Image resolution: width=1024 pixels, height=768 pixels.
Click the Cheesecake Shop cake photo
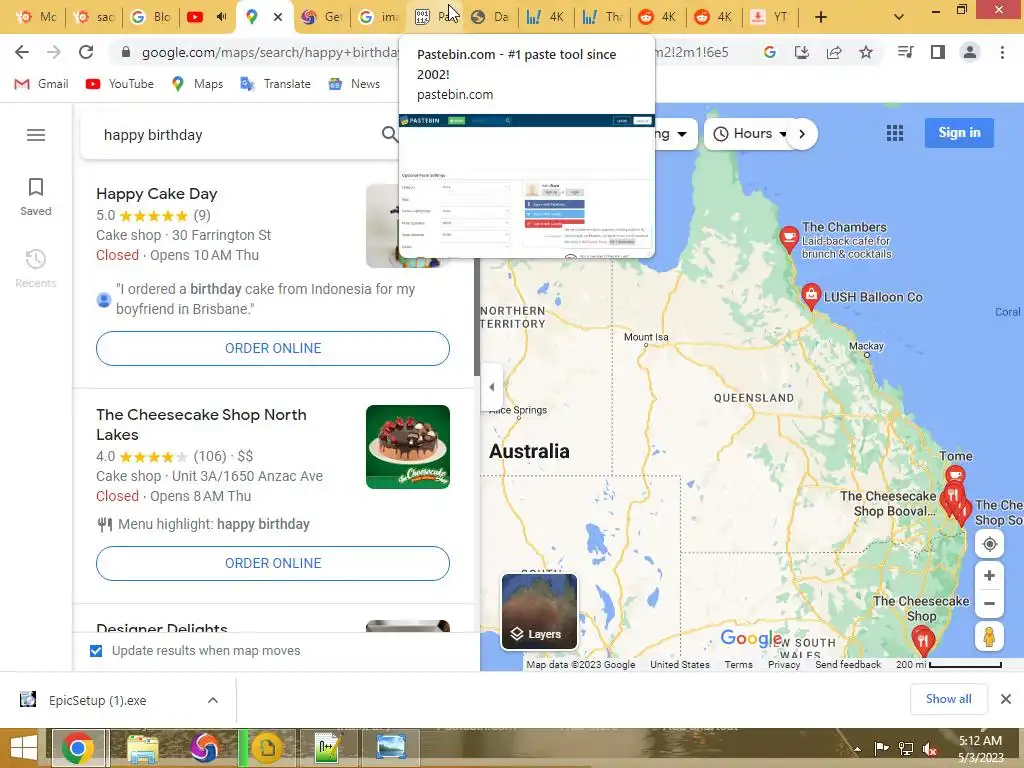(408, 447)
